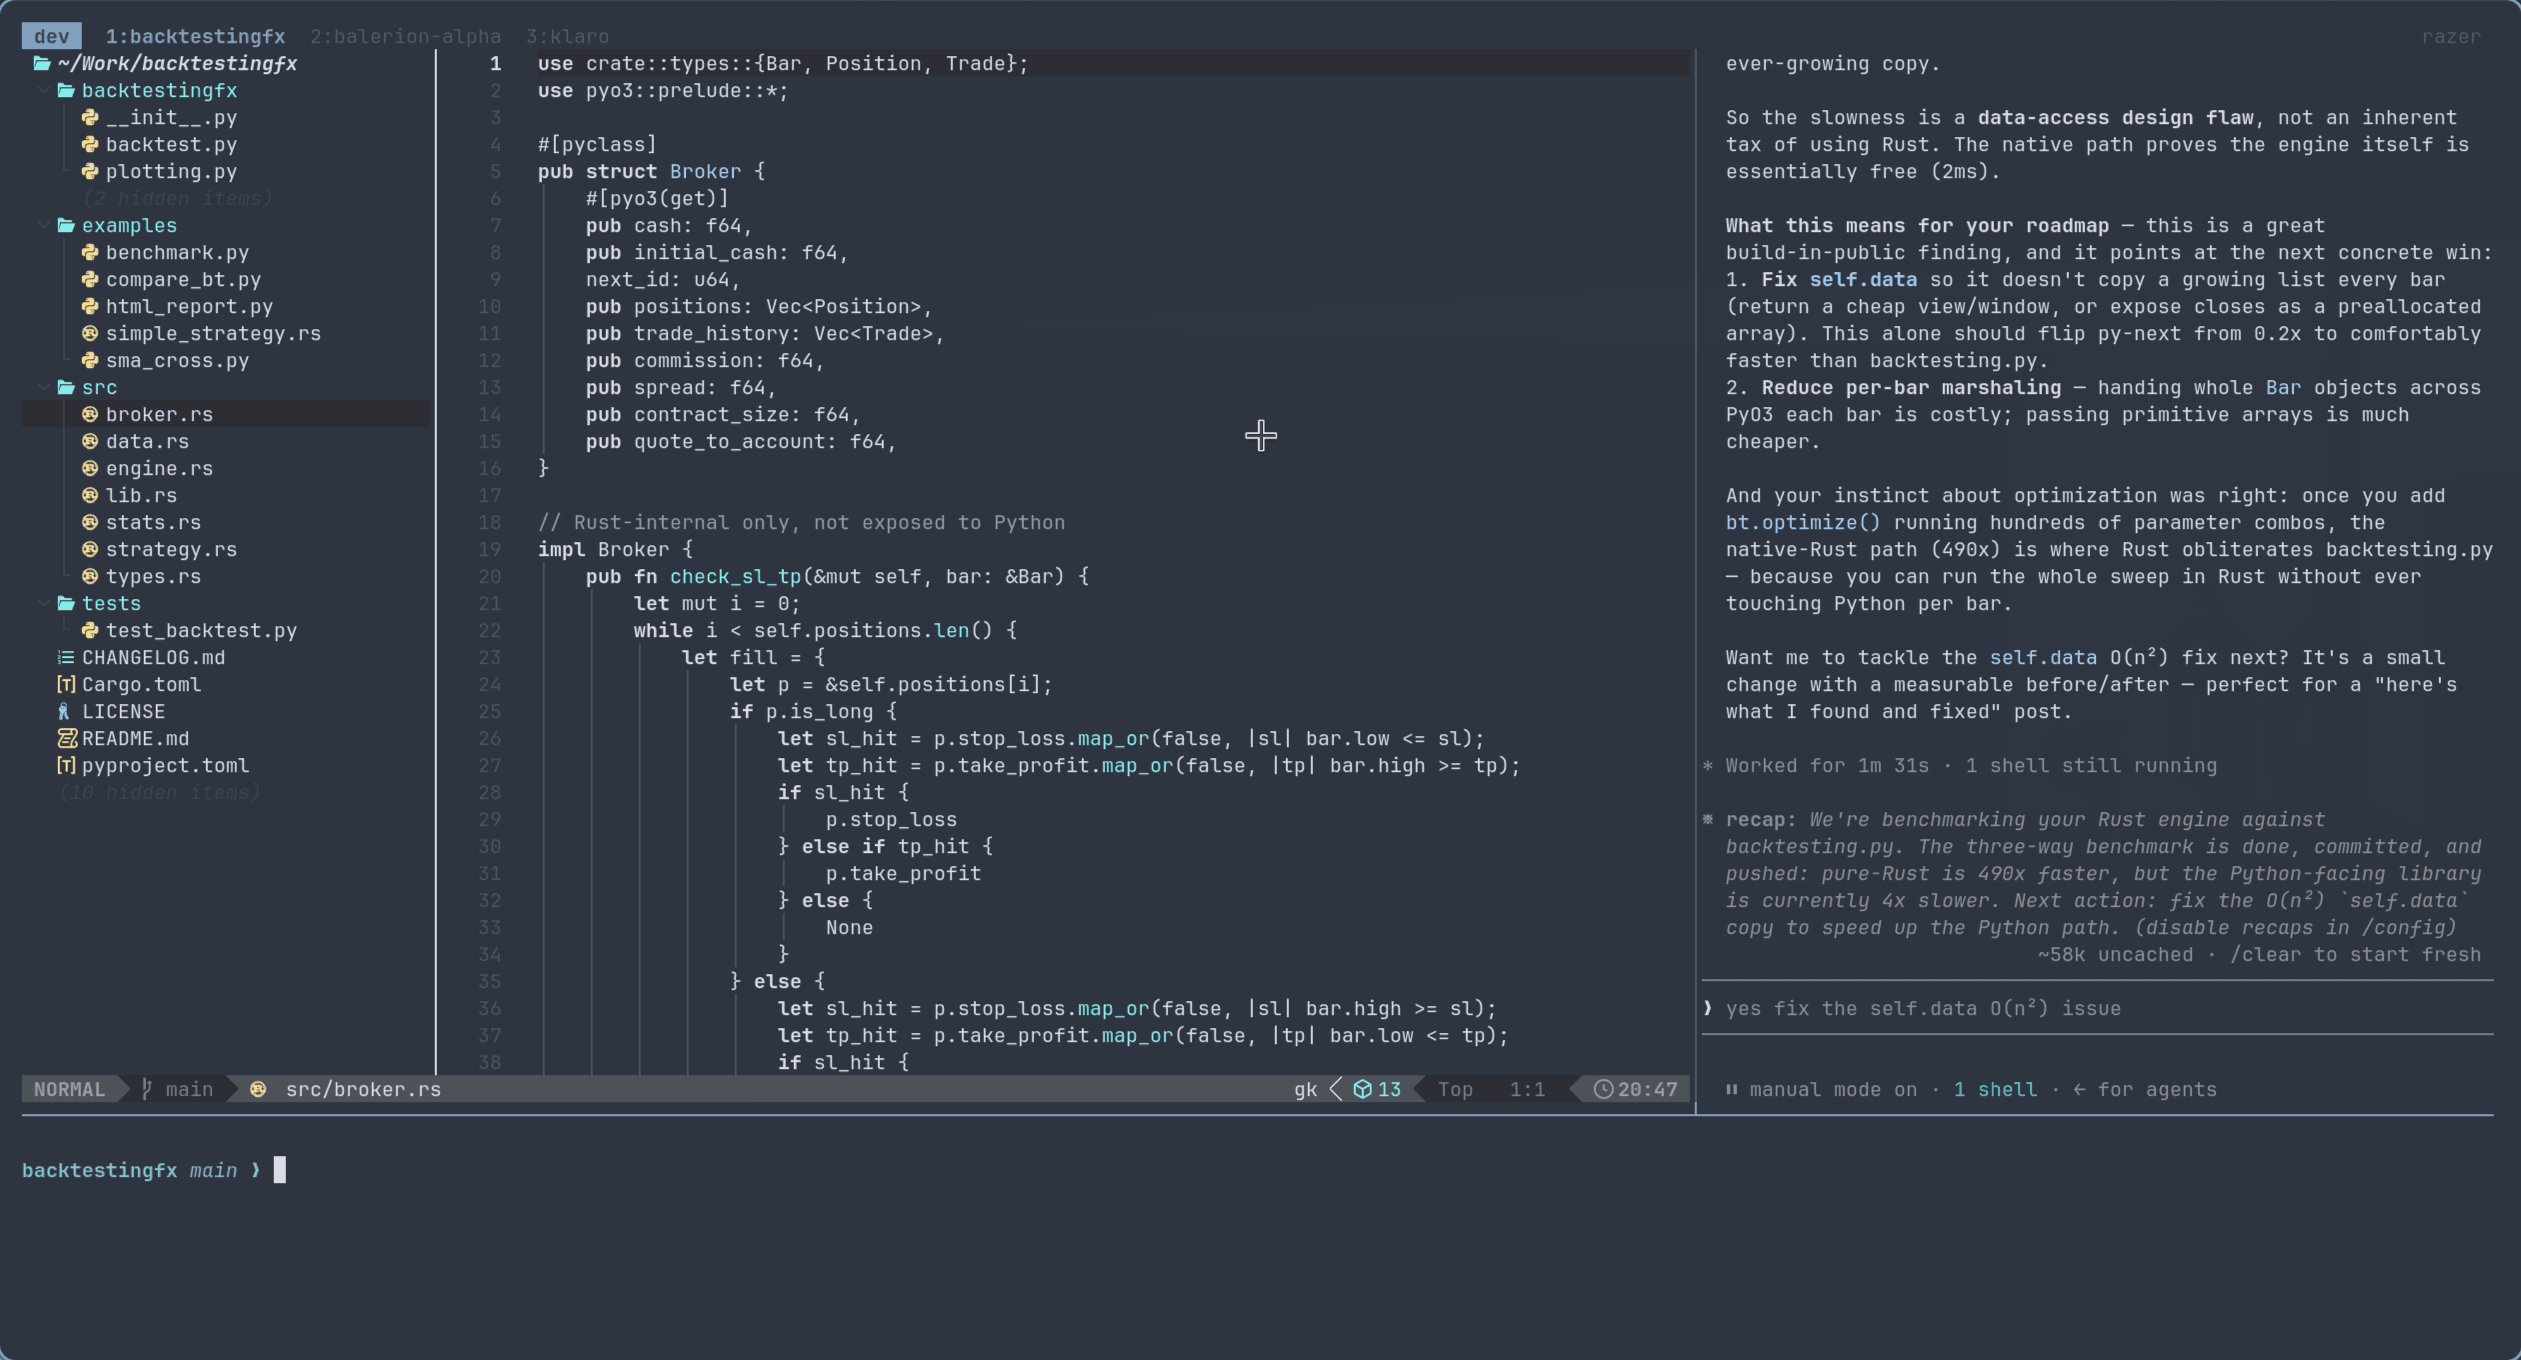Click 'gk' pending keys indicator

click(1305, 1089)
